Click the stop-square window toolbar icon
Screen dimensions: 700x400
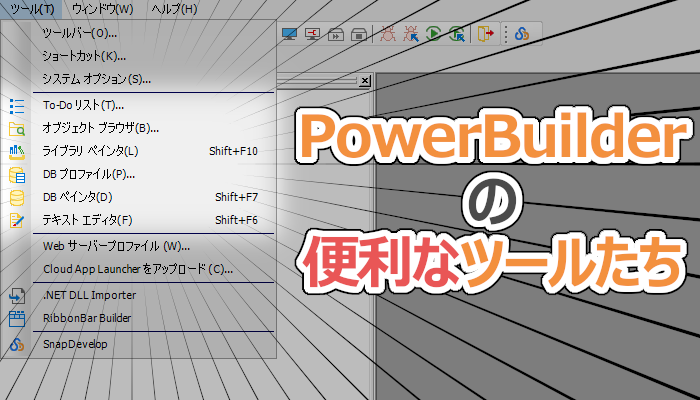358,34
